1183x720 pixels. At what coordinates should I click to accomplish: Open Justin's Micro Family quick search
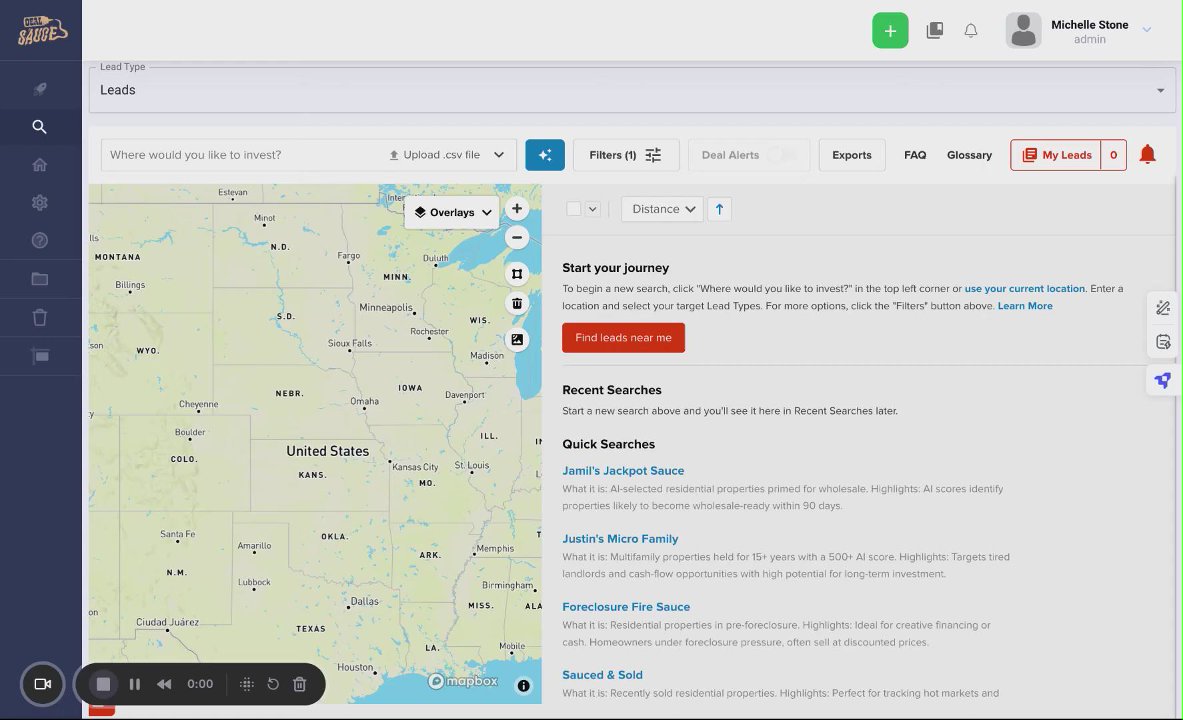[x=620, y=538]
